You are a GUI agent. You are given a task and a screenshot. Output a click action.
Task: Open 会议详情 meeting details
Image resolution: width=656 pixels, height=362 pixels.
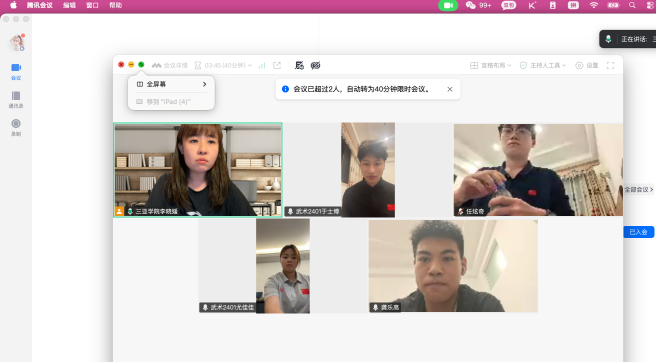tap(169, 65)
